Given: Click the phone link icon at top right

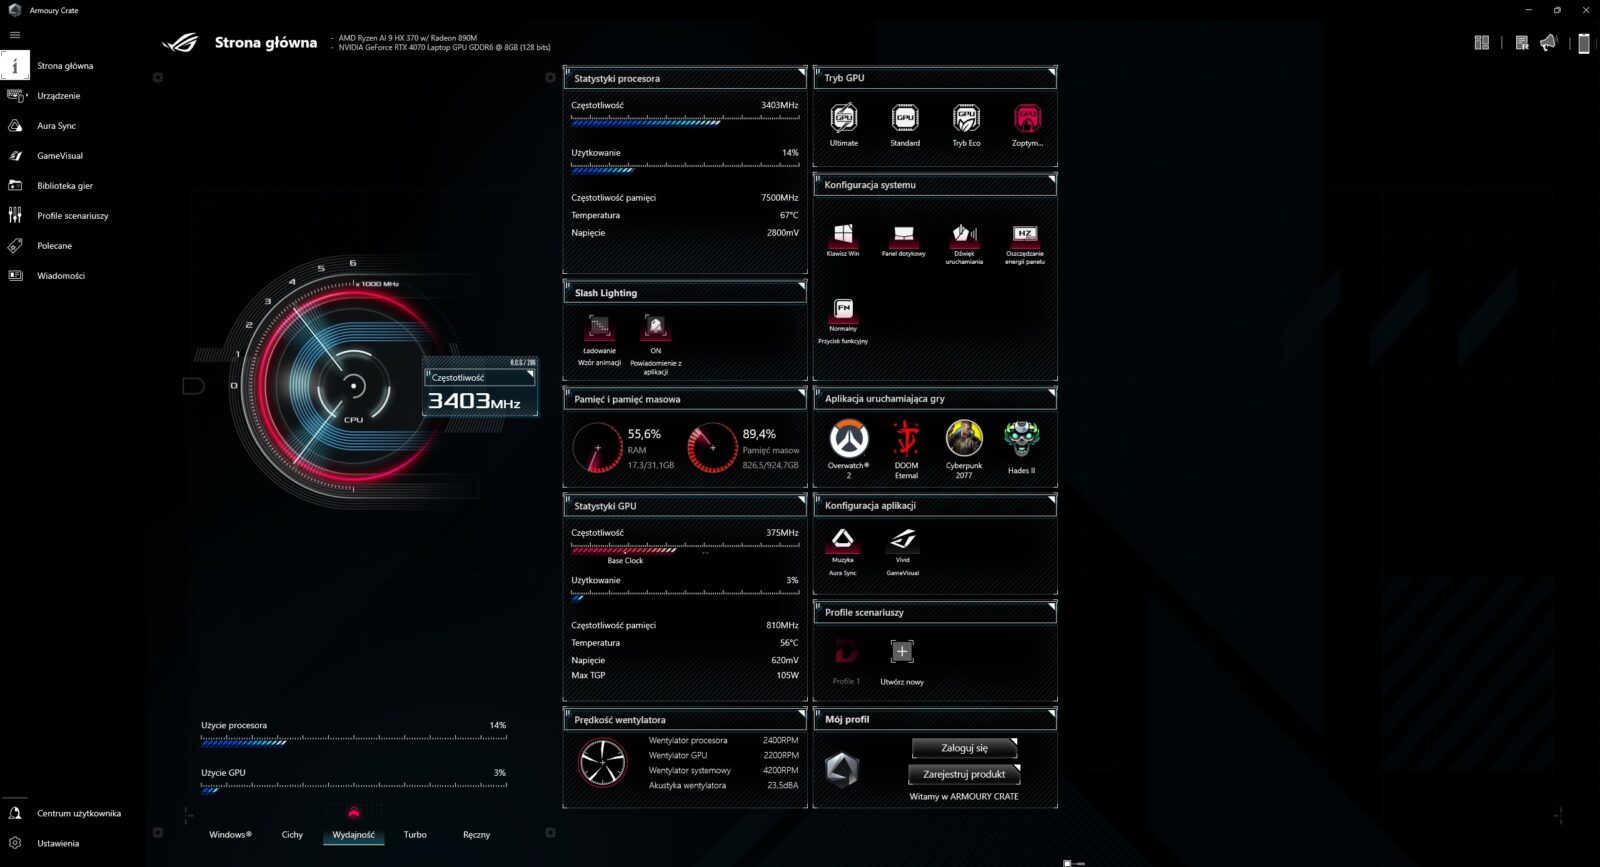Looking at the screenshot, I should click(1584, 43).
